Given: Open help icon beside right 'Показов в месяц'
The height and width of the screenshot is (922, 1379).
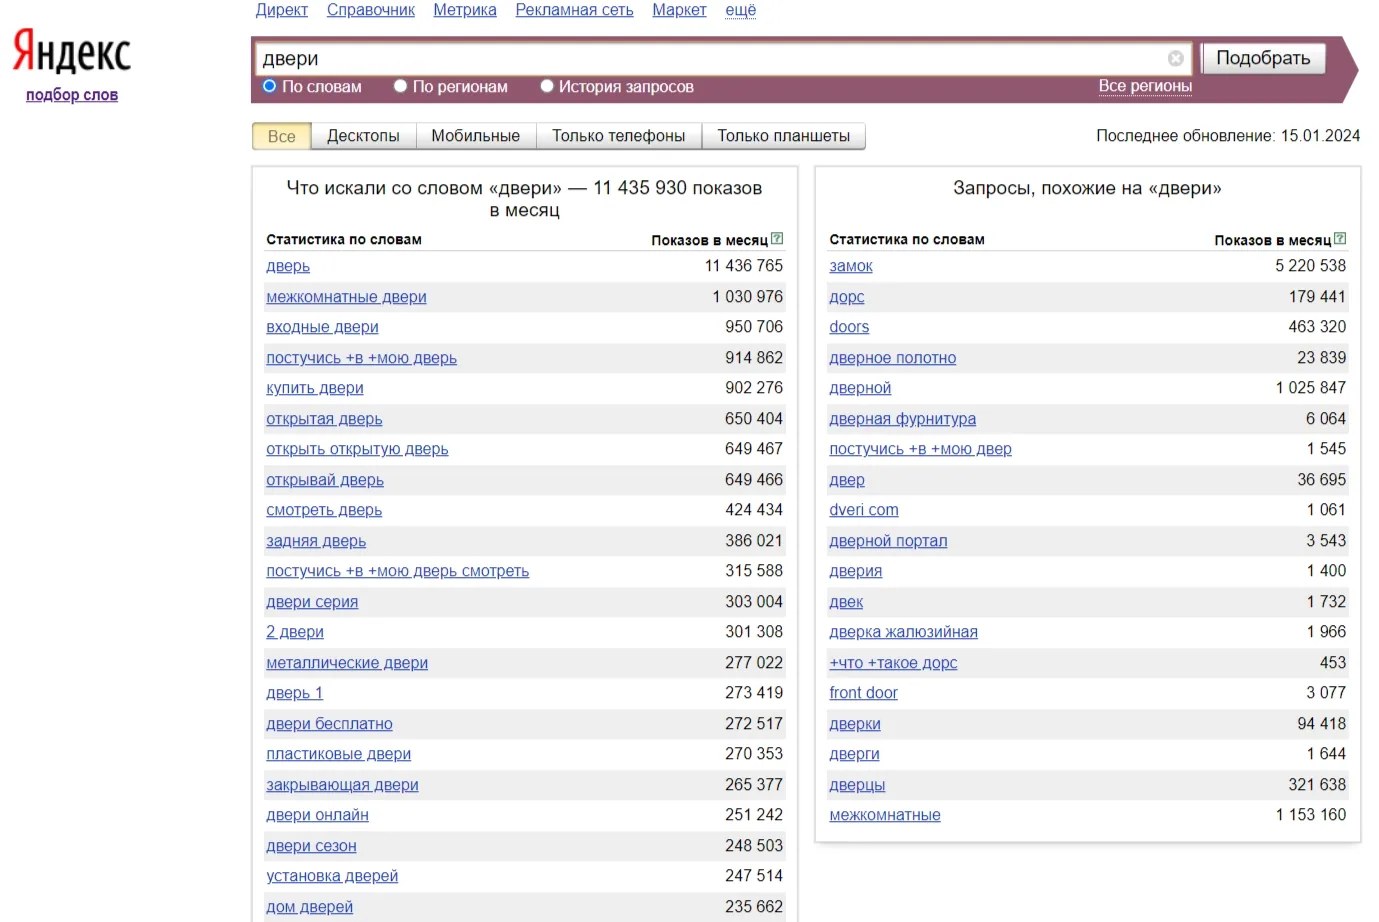Looking at the screenshot, I should pyautogui.click(x=1340, y=239).
